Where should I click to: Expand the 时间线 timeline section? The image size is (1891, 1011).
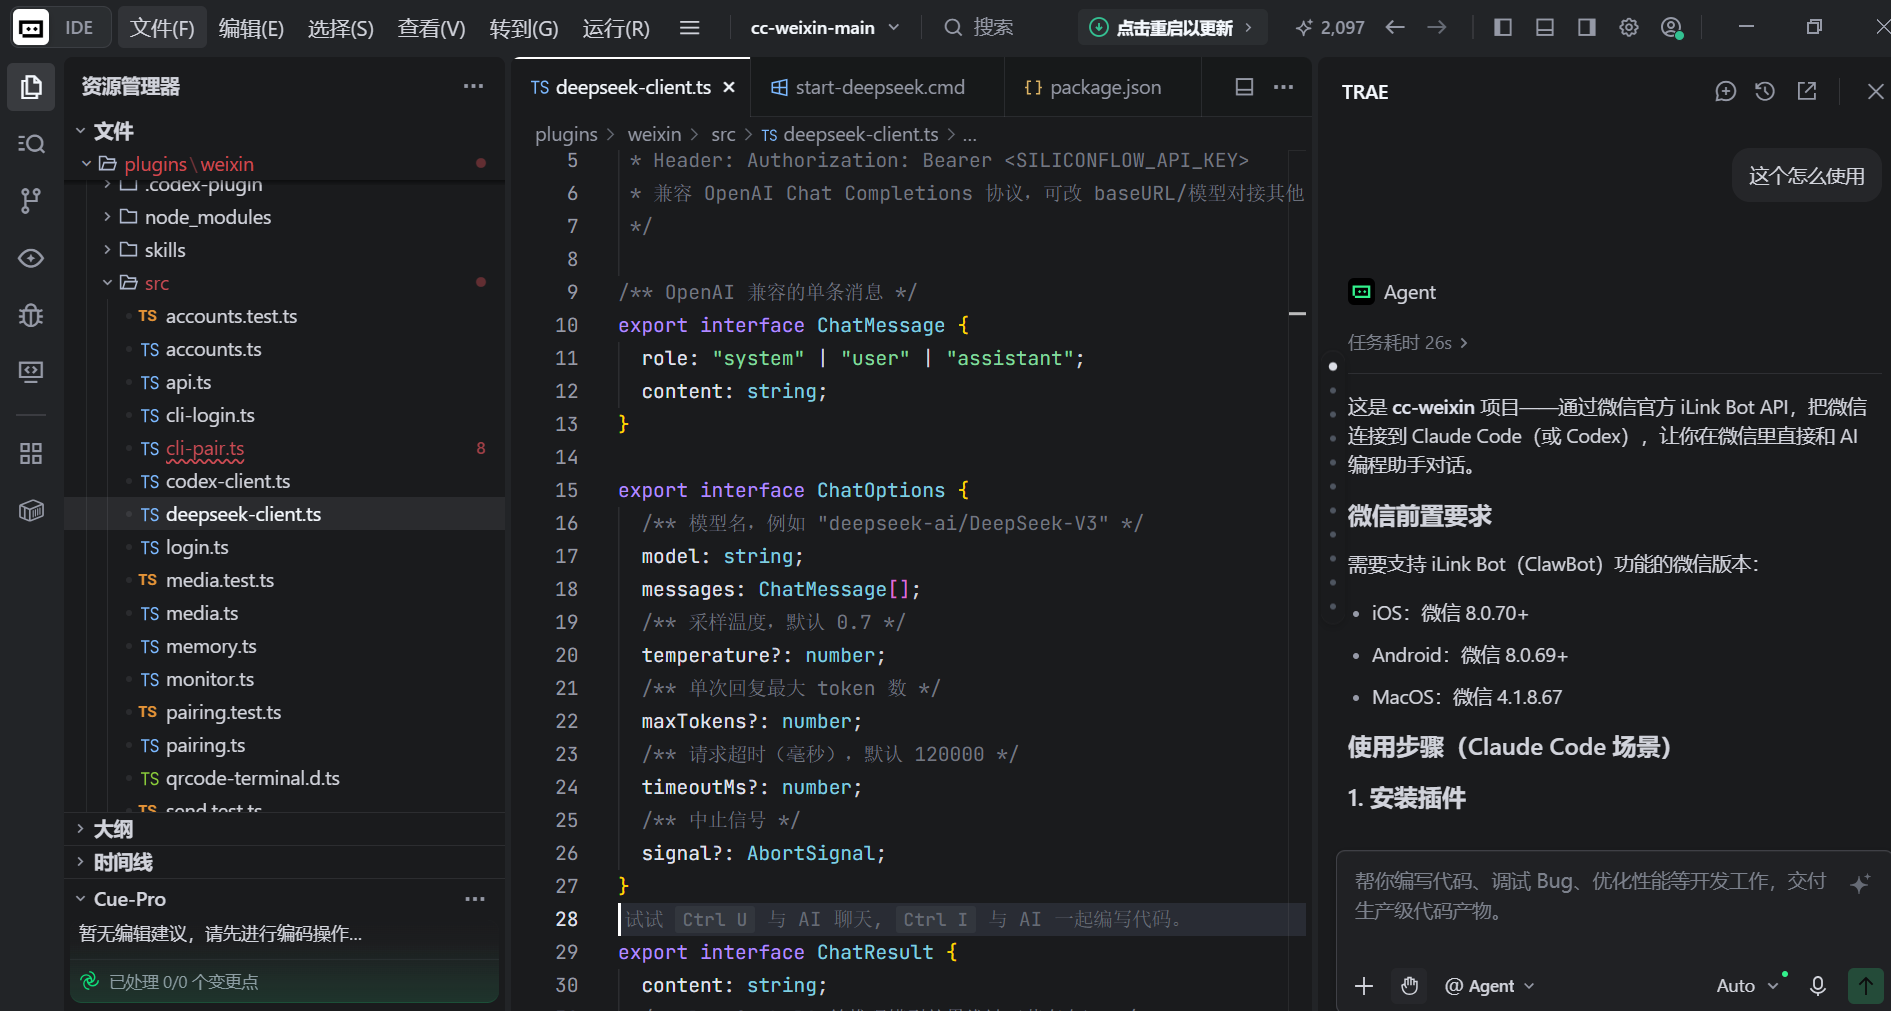[x=81, y=862]
